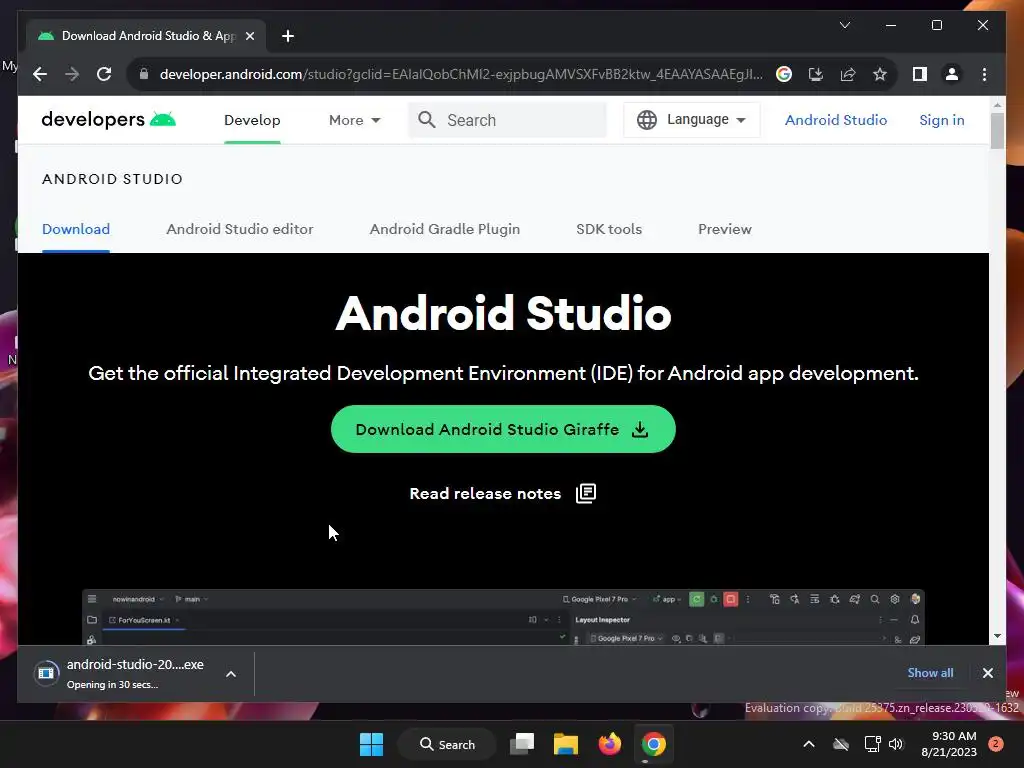1024x768 pixels.
Task: Open the Develop nav item
Action: click(x=252, y=120)
